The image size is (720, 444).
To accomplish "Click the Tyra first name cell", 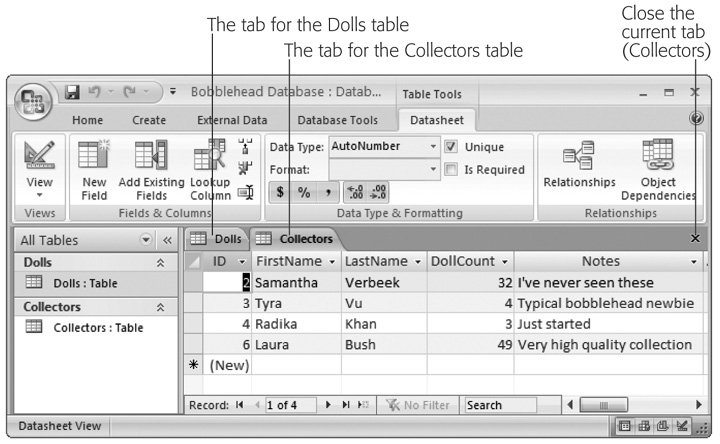I will [x=296, y=303].
